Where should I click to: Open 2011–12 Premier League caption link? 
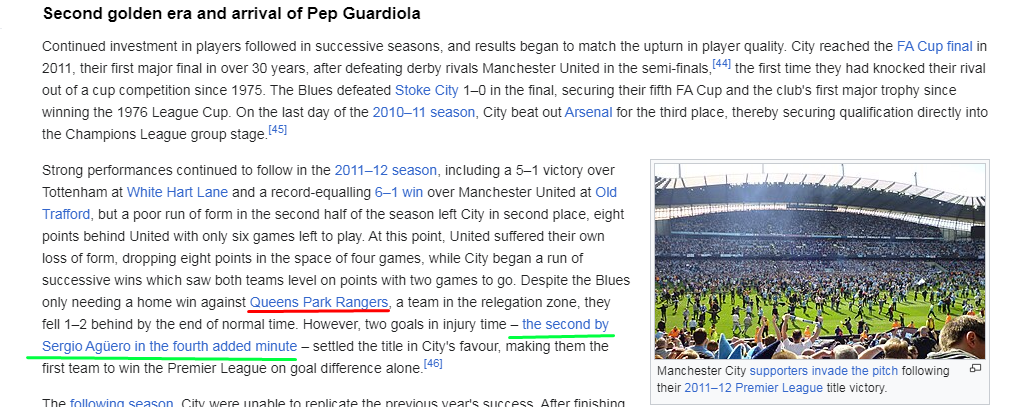(753, 388)
